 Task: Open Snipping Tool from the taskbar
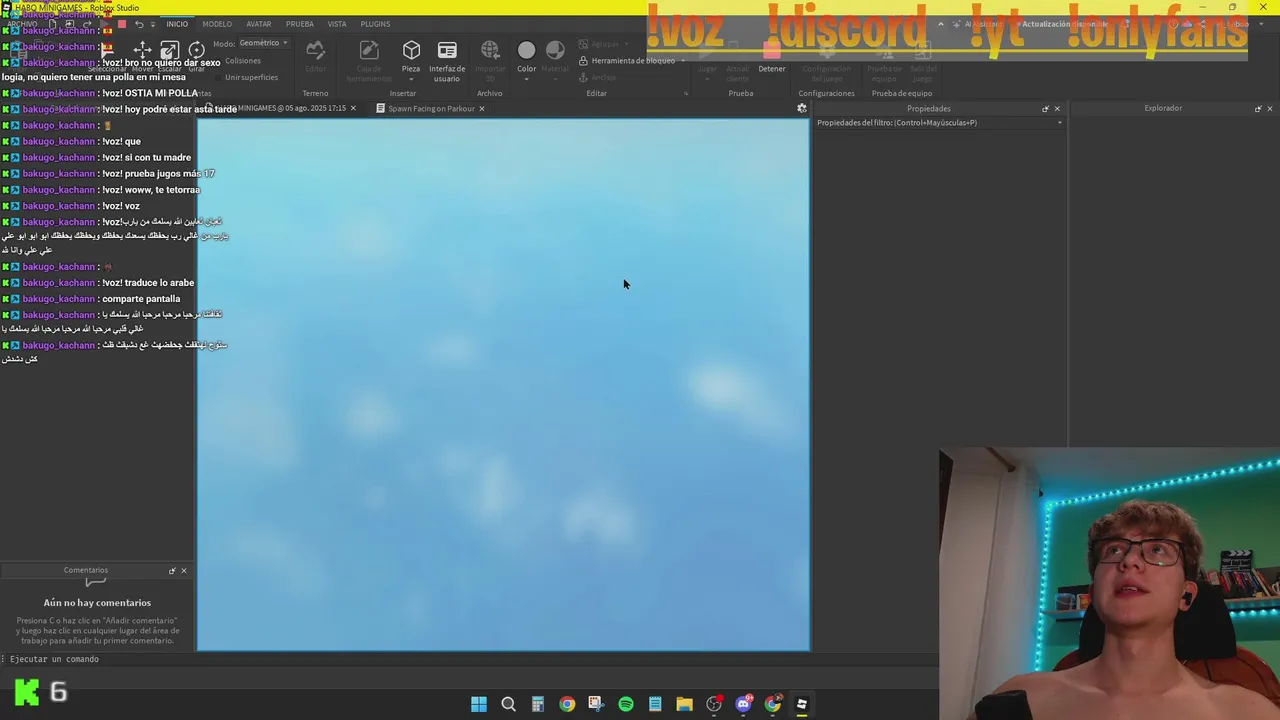(596, 704)
